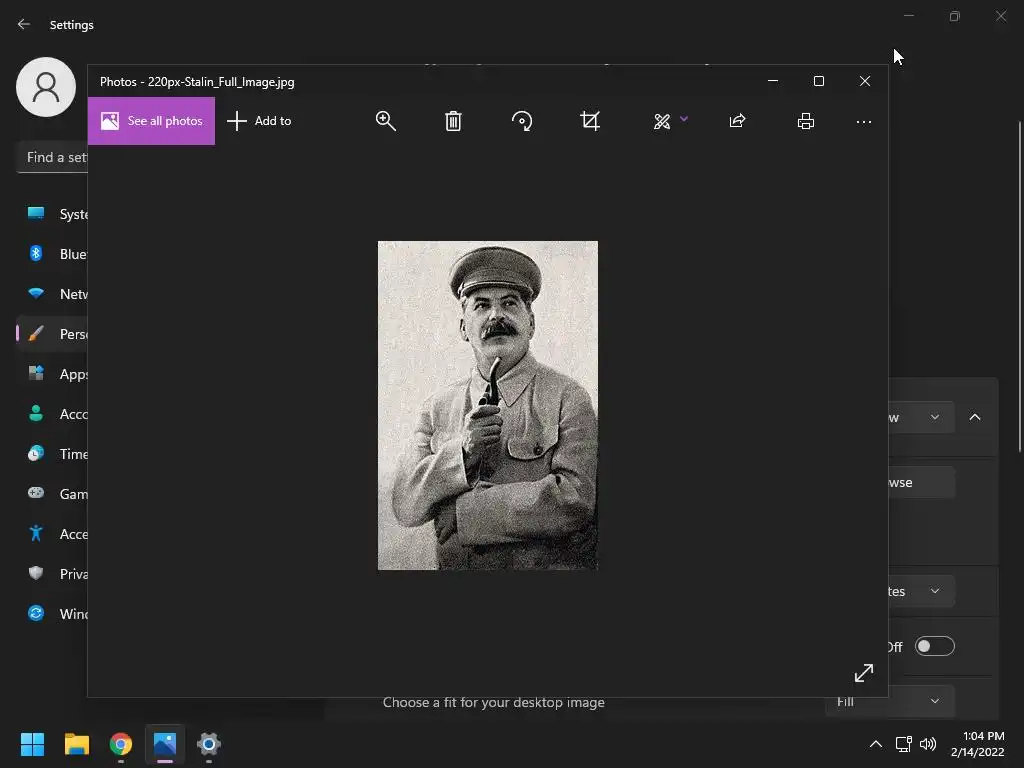Image resolution: width=1024 pixels, height=768 pixels.
Task: Open Privacy & security in Settings sidebar
Action: pyautogui.click(x=52, y=573)
